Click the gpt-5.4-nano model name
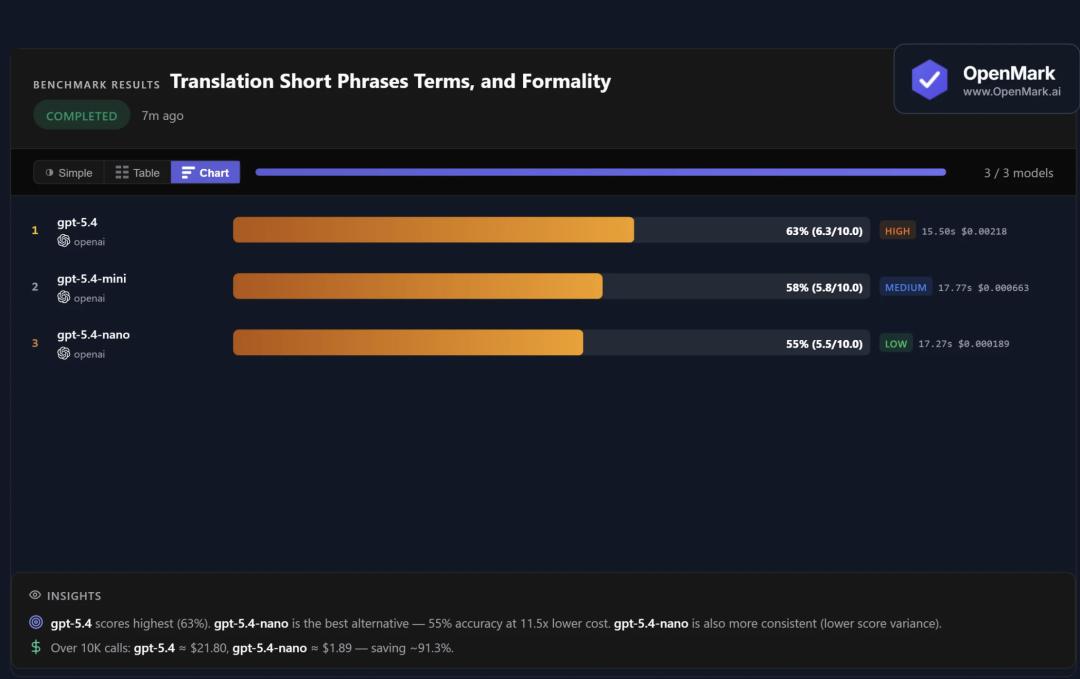Screen dimensions: 1080x679 (93, 334)
